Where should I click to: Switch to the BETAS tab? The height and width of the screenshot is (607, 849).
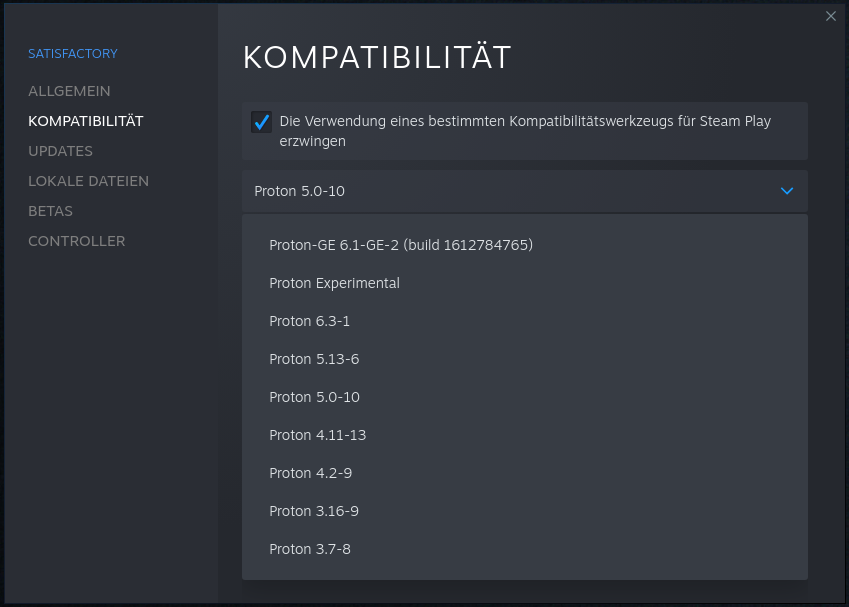pyautogui.click(x=51, y=211)
